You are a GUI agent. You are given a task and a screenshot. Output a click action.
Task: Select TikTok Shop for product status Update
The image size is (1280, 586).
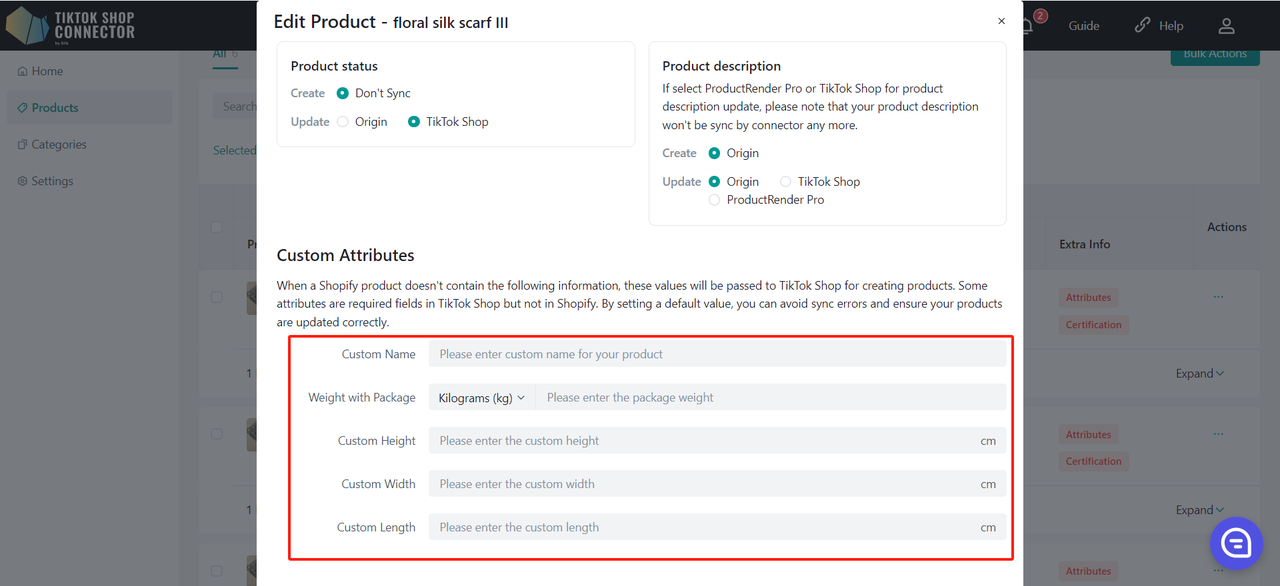pos(414,122)
